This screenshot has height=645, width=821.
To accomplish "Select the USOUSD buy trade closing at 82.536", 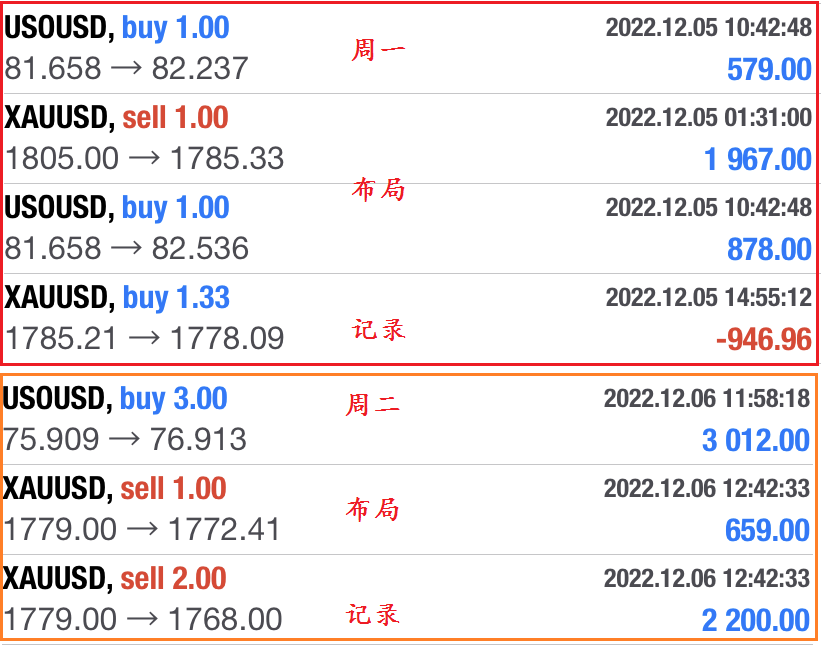I will tap(408, 229).
